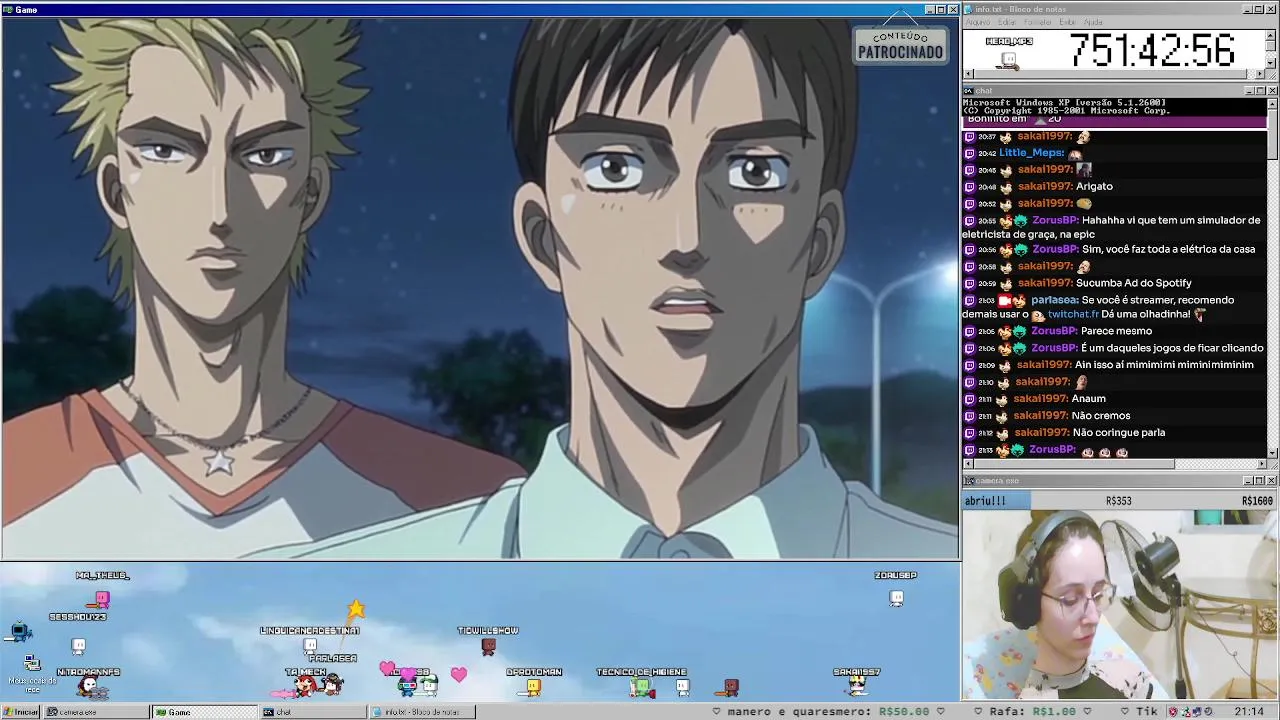The height and width of the screenshot is (720, 1280).
Task: Click the sakai1997 'Arigato' message
Action: 1094,186
